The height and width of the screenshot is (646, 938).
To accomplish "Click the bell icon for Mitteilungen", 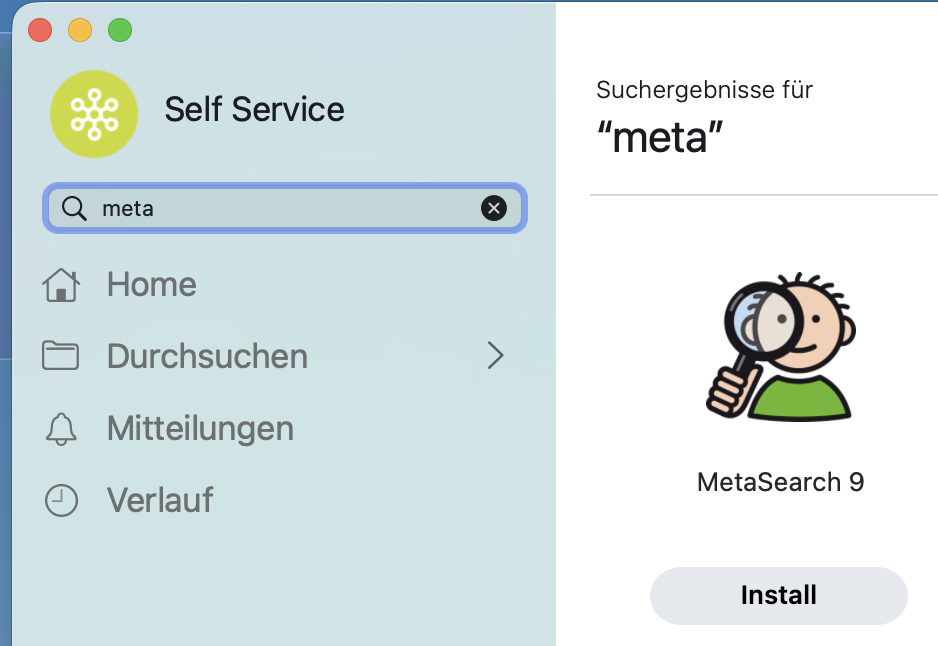I will [61, 429].
